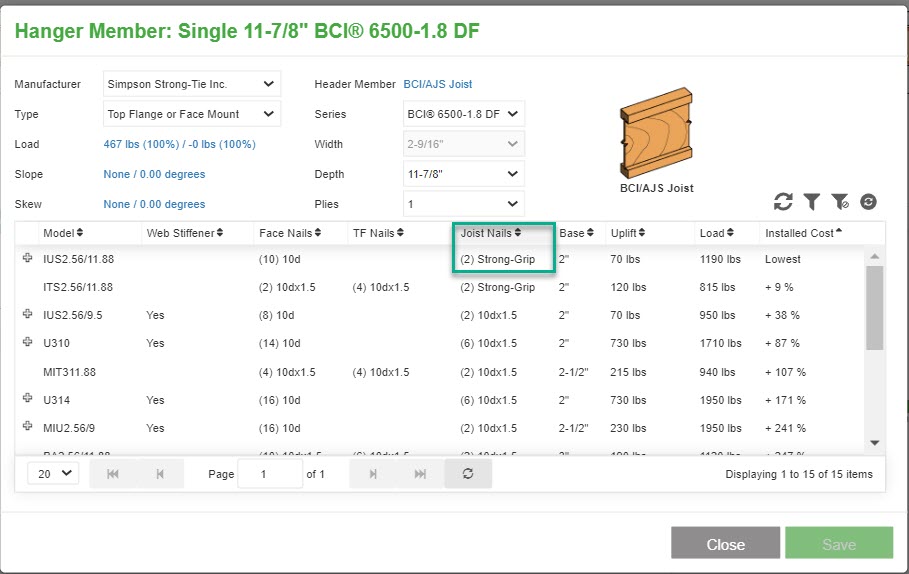Click the + 241 % installed cost cell
Image resolution: width=909 pixels, height=574 pixels.
786,428
